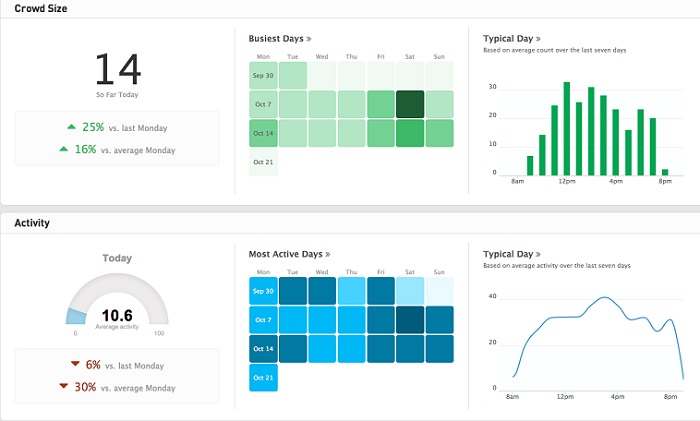Expand Typical Day in Crowd Size panel
This screenshot has height=421, width=700.
point(511,39)
